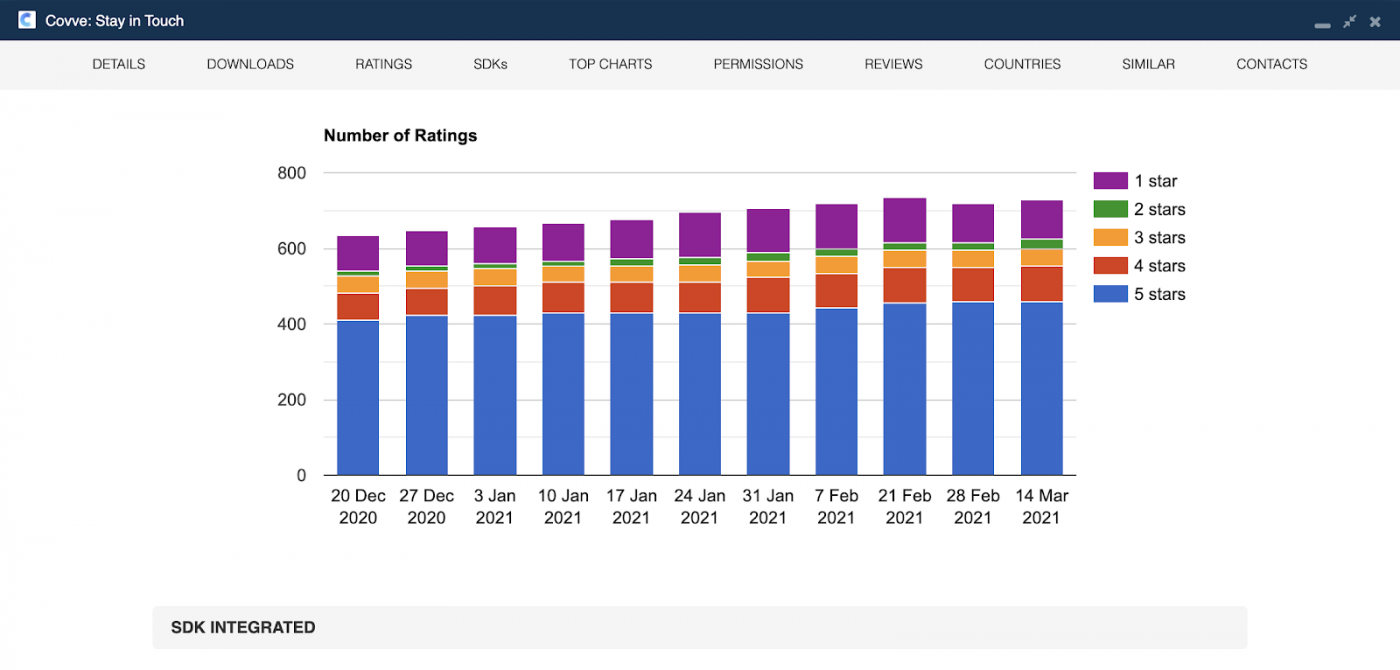Click the purple segment of 21 Feb 2021 bar
The height and width of the screenshot is (670, 1400).
(904, 219)
